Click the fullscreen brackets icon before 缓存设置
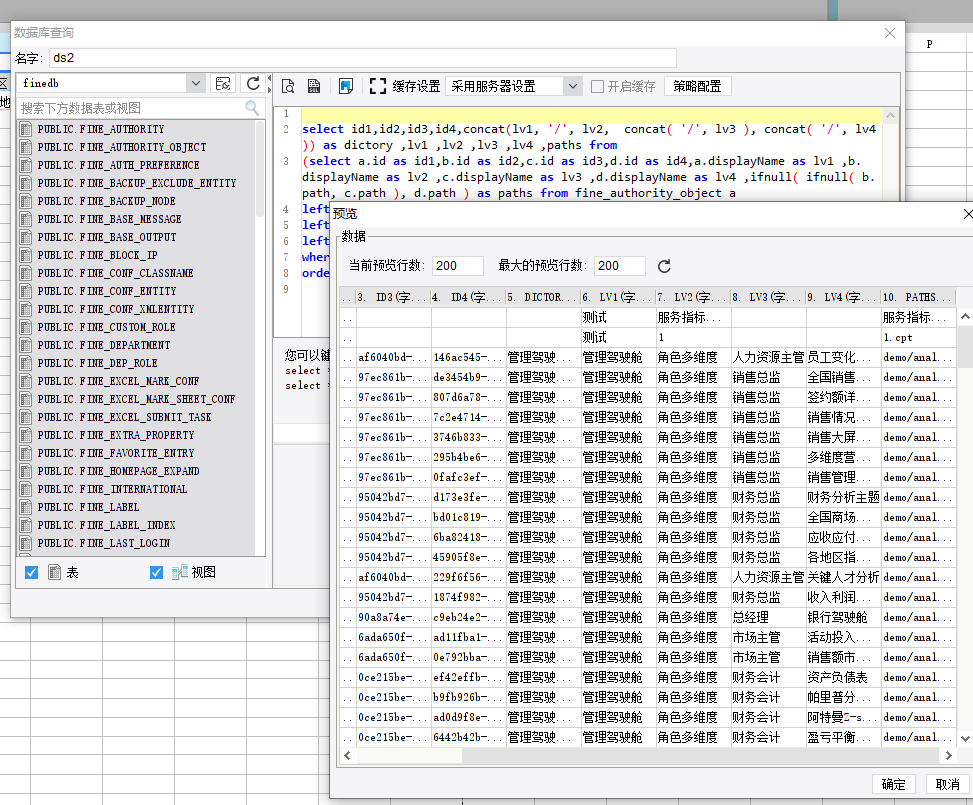973x805 pixels. click(x=377, y=86)
